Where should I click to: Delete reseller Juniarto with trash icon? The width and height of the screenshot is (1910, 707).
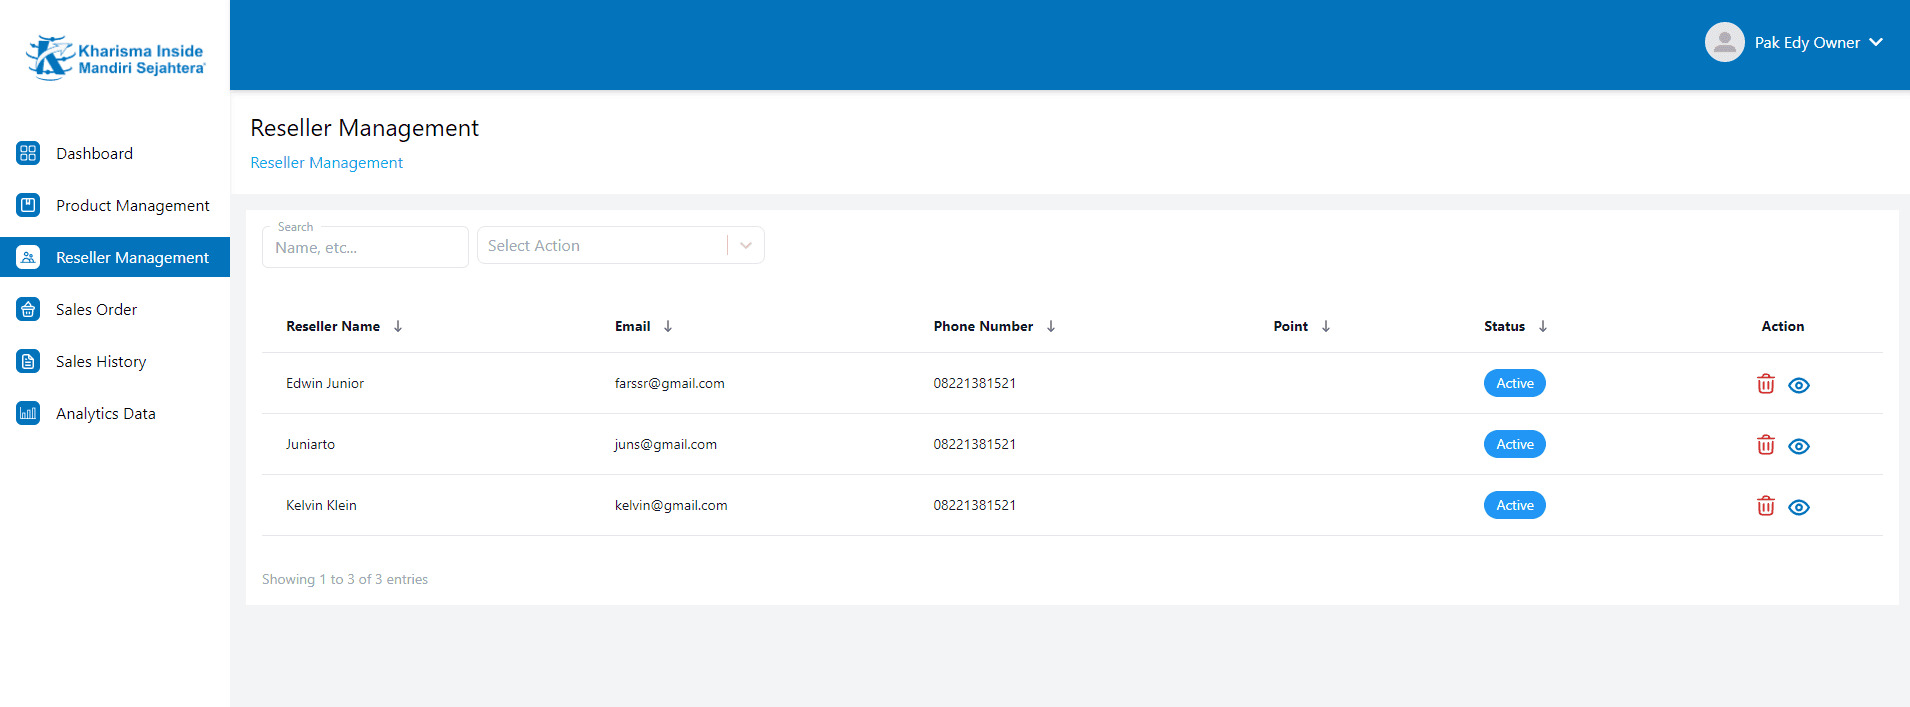pos(1766,445)
